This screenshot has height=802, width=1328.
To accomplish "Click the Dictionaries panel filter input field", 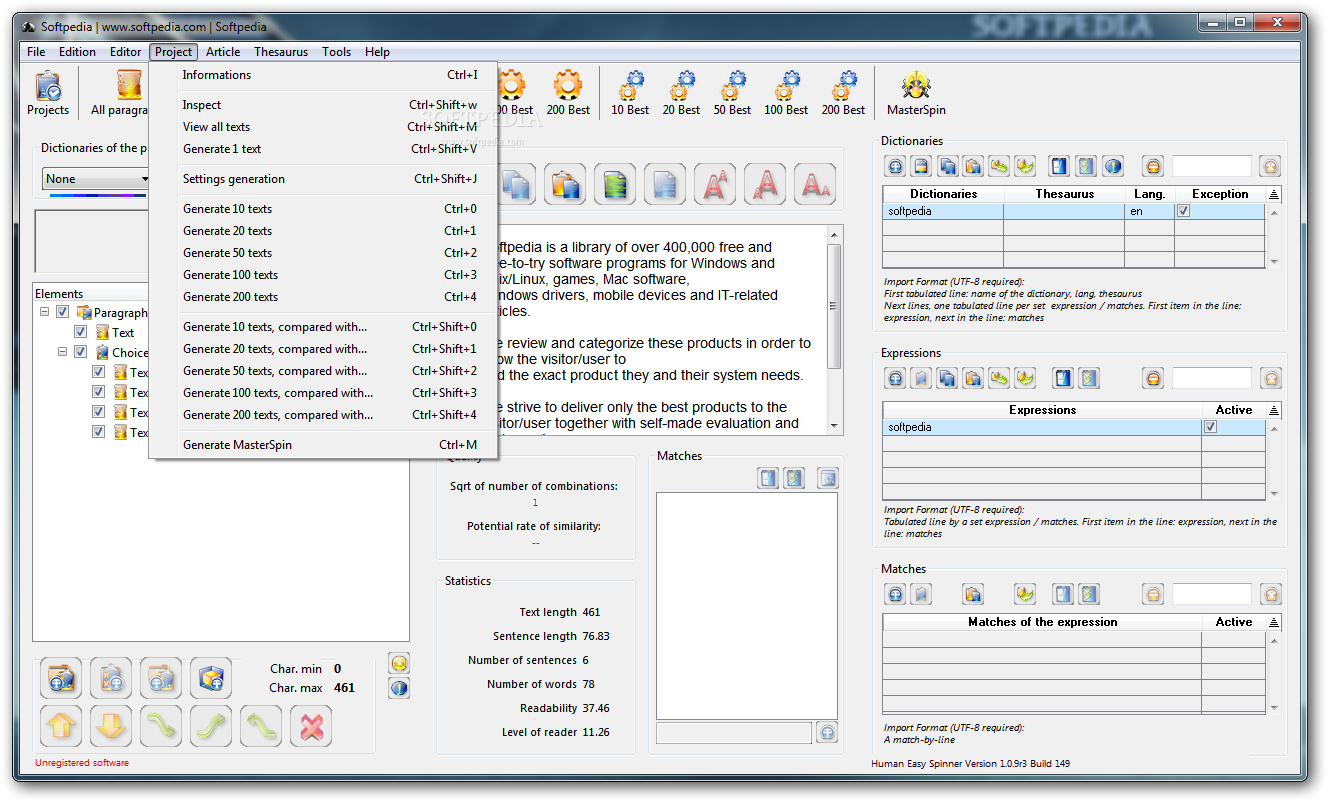I will pos(1211,166).
